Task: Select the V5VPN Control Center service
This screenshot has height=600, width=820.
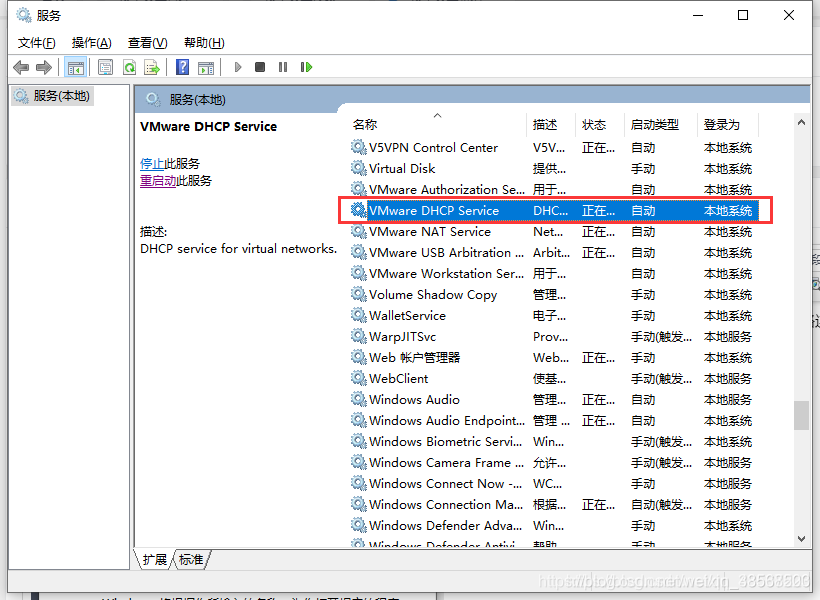Action: coord(554,148)
